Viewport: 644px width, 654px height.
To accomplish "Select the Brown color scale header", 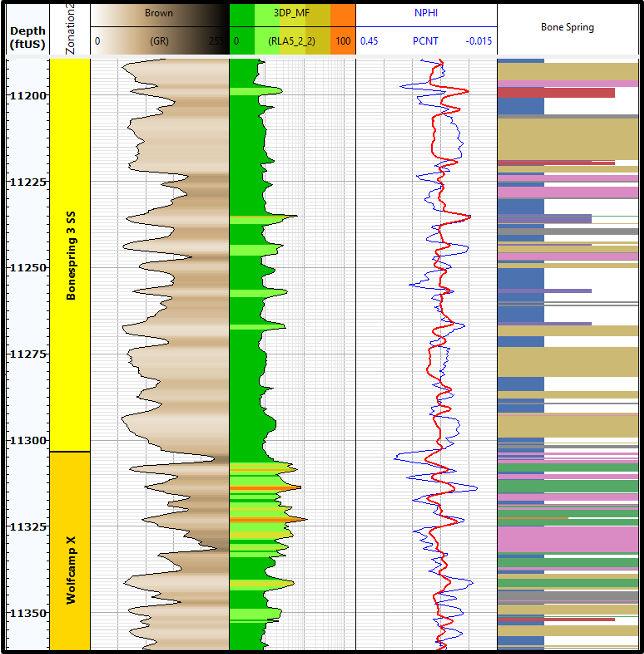I will pos(159,13).
